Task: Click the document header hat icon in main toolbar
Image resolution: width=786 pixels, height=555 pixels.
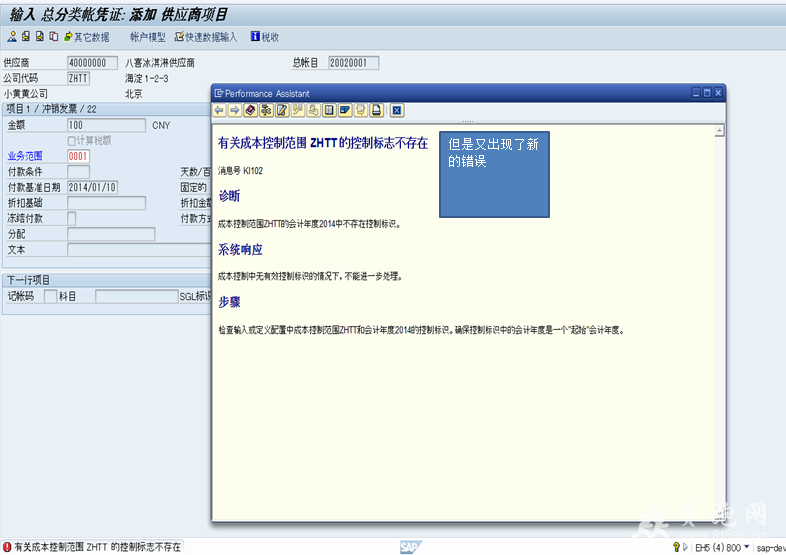Action: 12,37
